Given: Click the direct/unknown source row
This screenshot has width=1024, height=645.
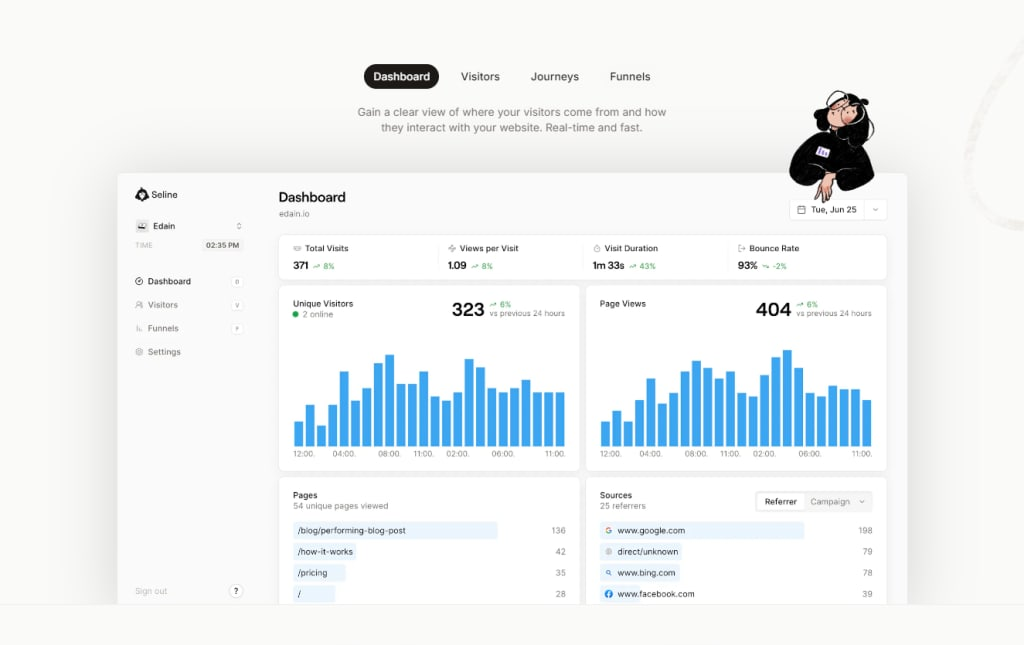Looking at the screenshot, I should click(736, 552).
